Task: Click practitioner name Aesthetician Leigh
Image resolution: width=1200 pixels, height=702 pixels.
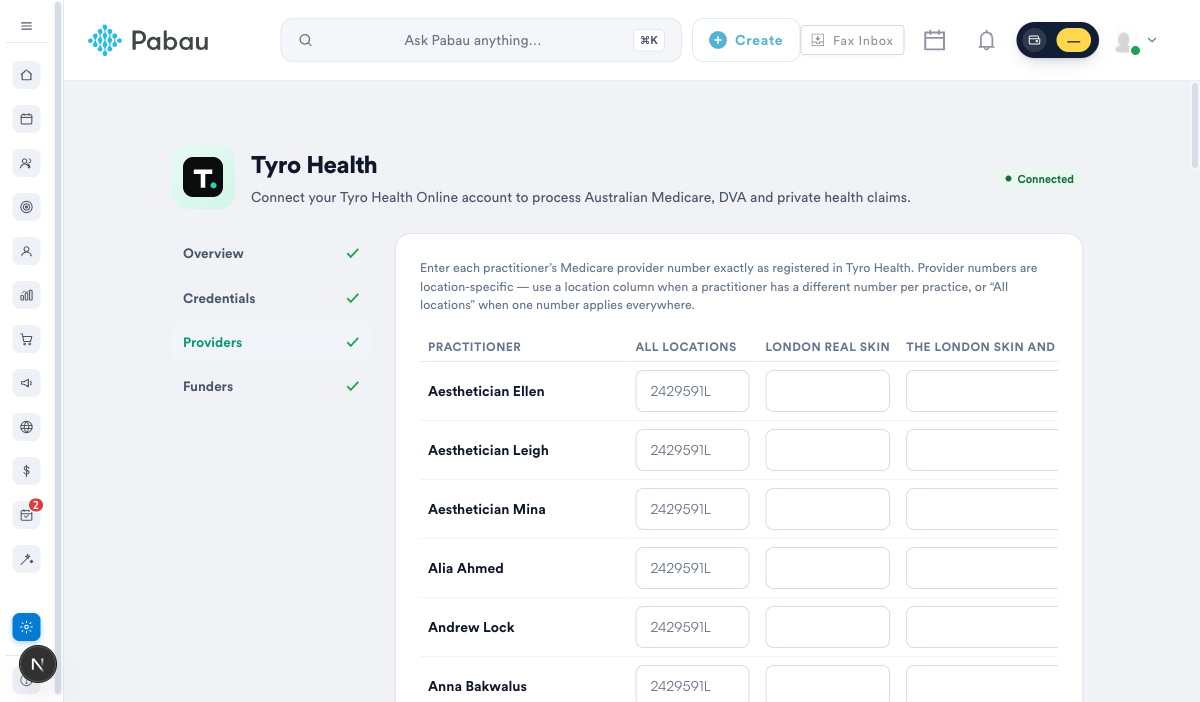Action: 488,450
